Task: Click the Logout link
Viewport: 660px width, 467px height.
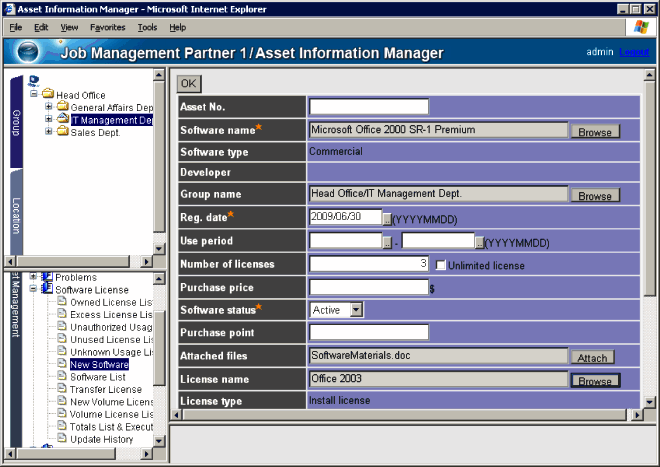Action: pos(634,52)
